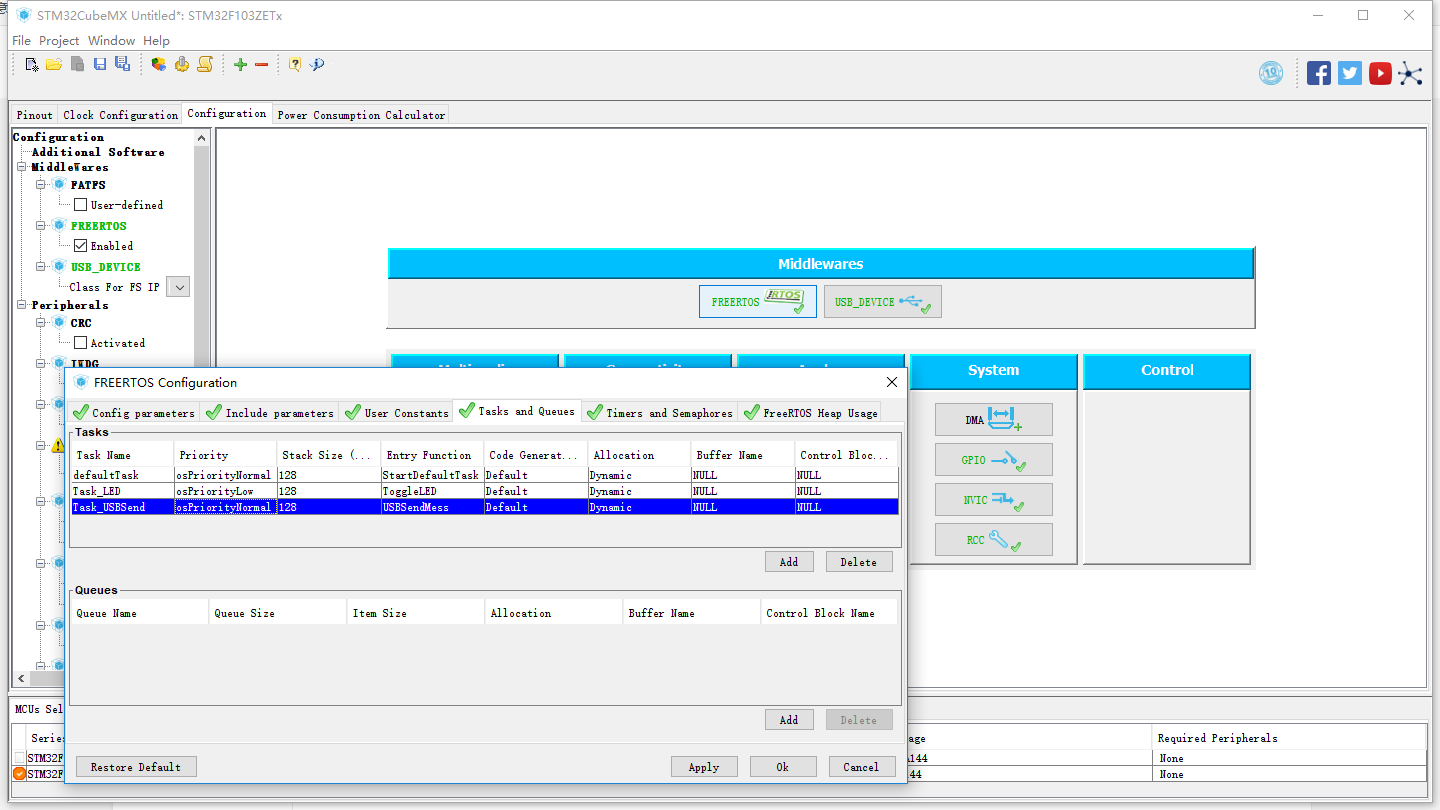
Task: Click the osPriorityLow priority cell
Action: 226,491
